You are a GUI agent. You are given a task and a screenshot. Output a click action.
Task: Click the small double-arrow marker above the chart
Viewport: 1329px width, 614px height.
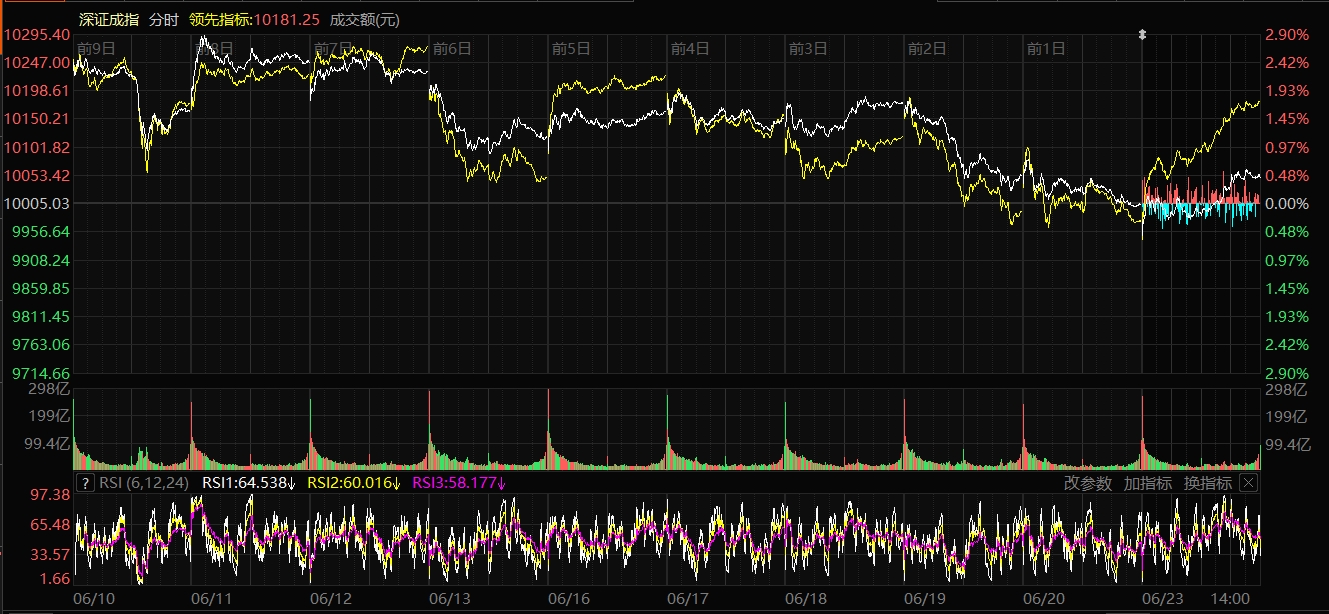click(x=1143, y=35)
